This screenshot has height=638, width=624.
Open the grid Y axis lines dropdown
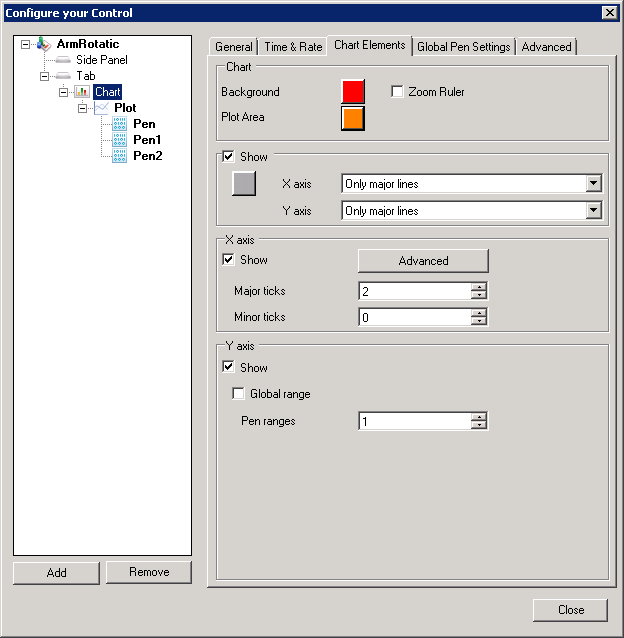tap(593, 211)
